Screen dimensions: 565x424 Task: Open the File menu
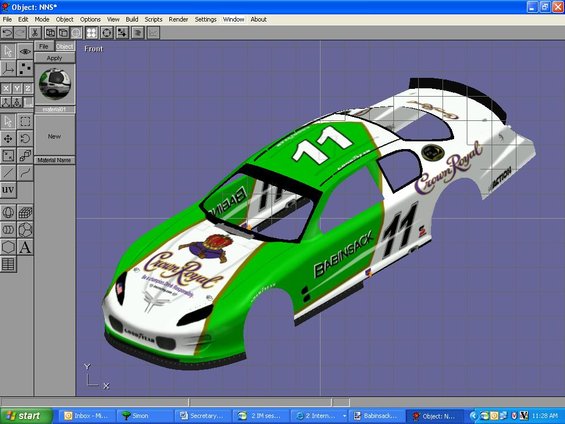pyautogui.click(x=7, y=19)
